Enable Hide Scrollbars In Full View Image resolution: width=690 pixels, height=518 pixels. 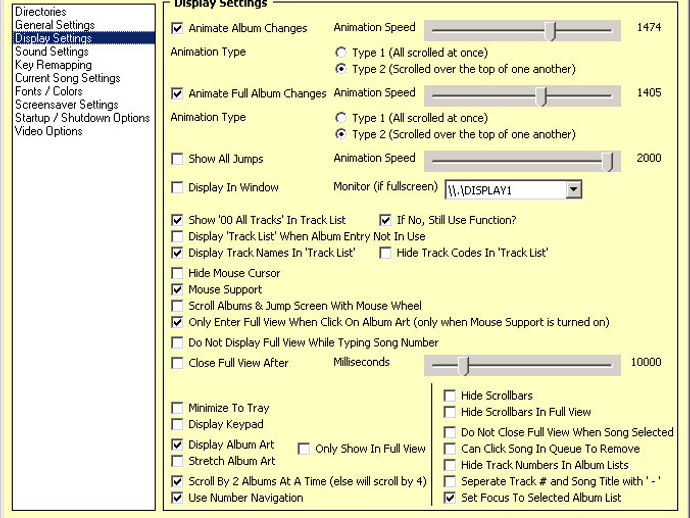449,412
